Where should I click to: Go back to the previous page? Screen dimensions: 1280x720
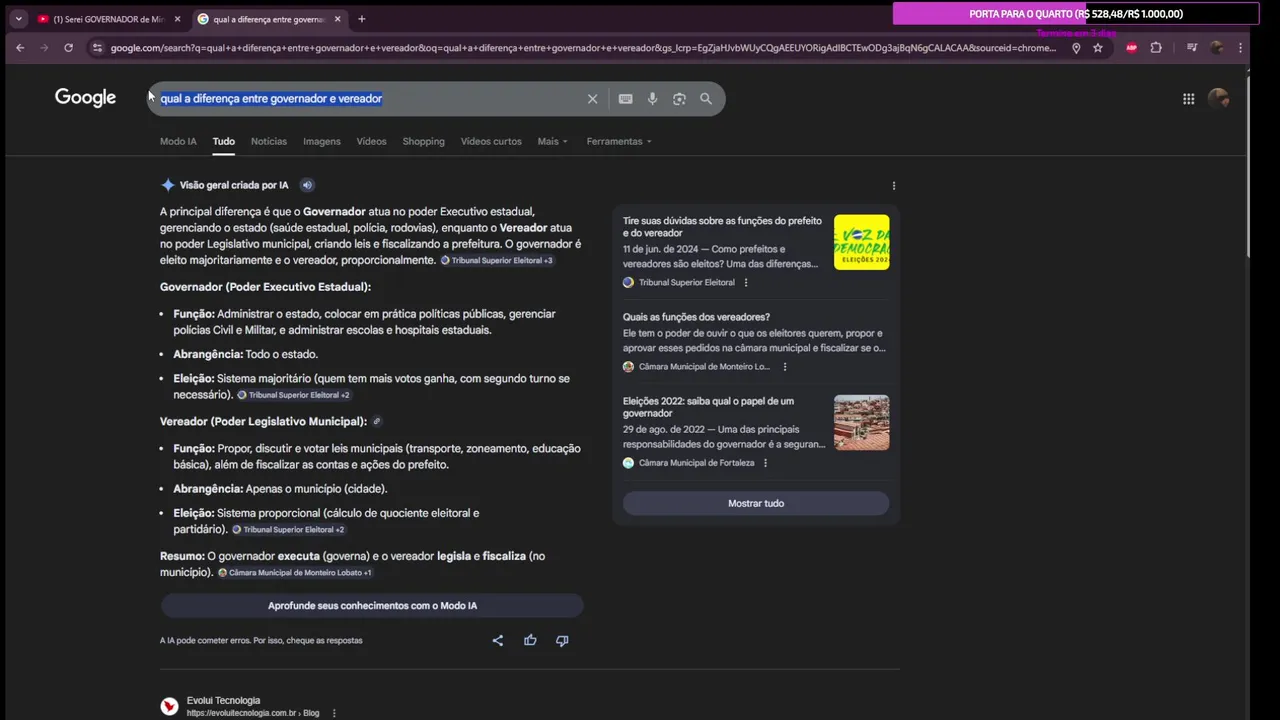(x=20, y=48)
